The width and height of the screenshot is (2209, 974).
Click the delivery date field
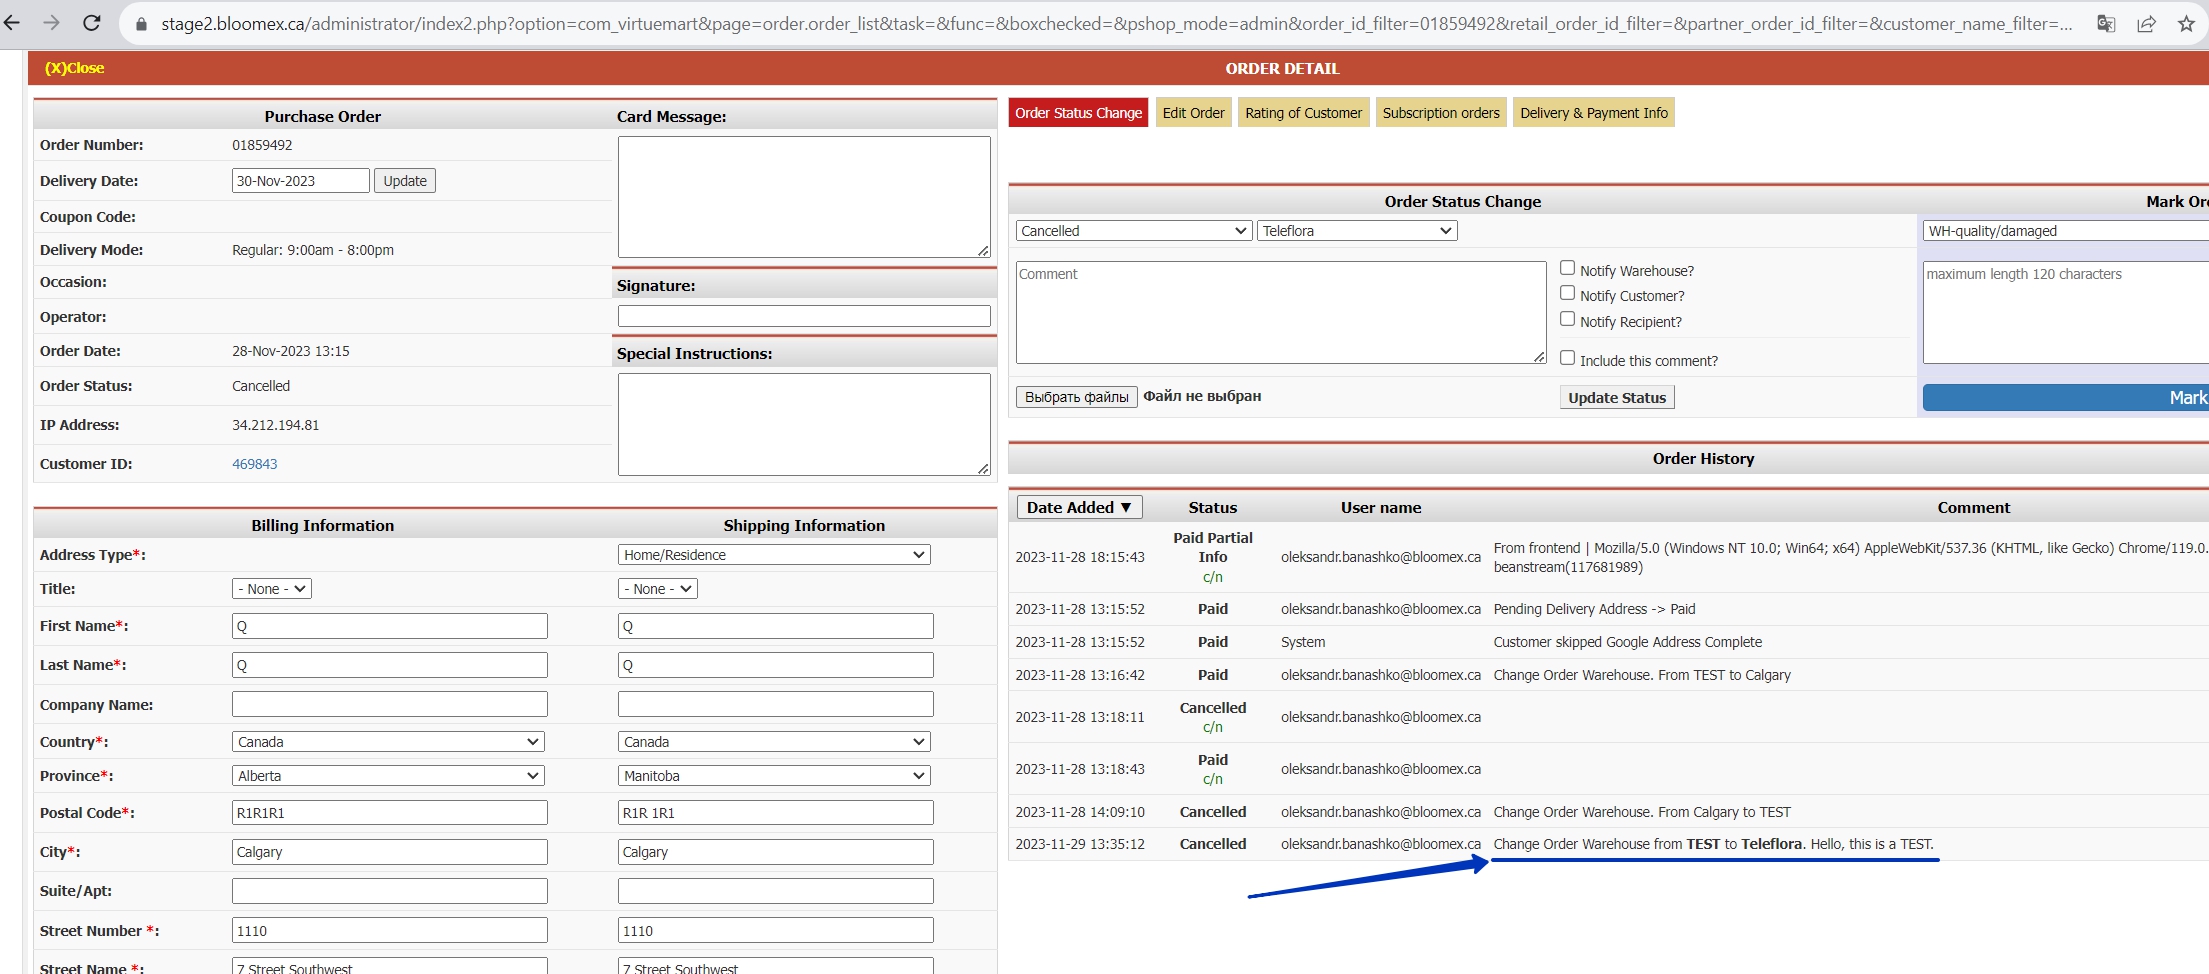[300, 181]
